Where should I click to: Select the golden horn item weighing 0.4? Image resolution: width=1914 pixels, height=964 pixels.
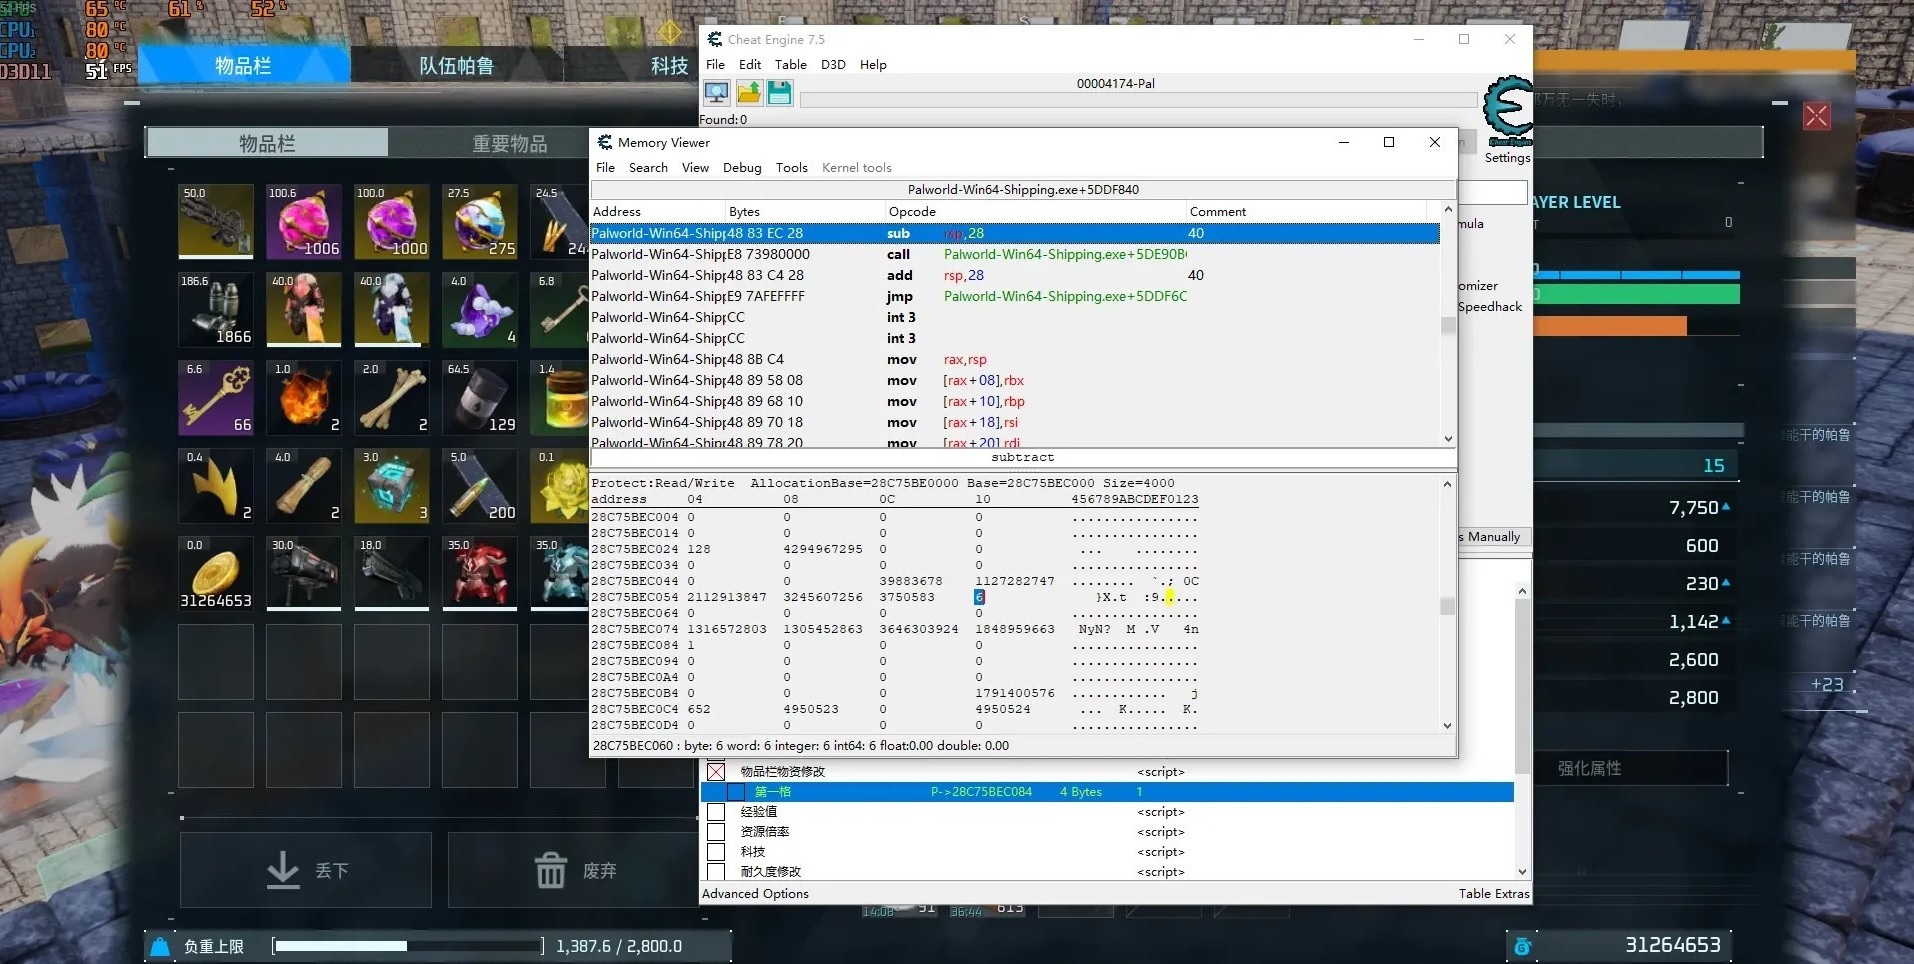(216, 486)
